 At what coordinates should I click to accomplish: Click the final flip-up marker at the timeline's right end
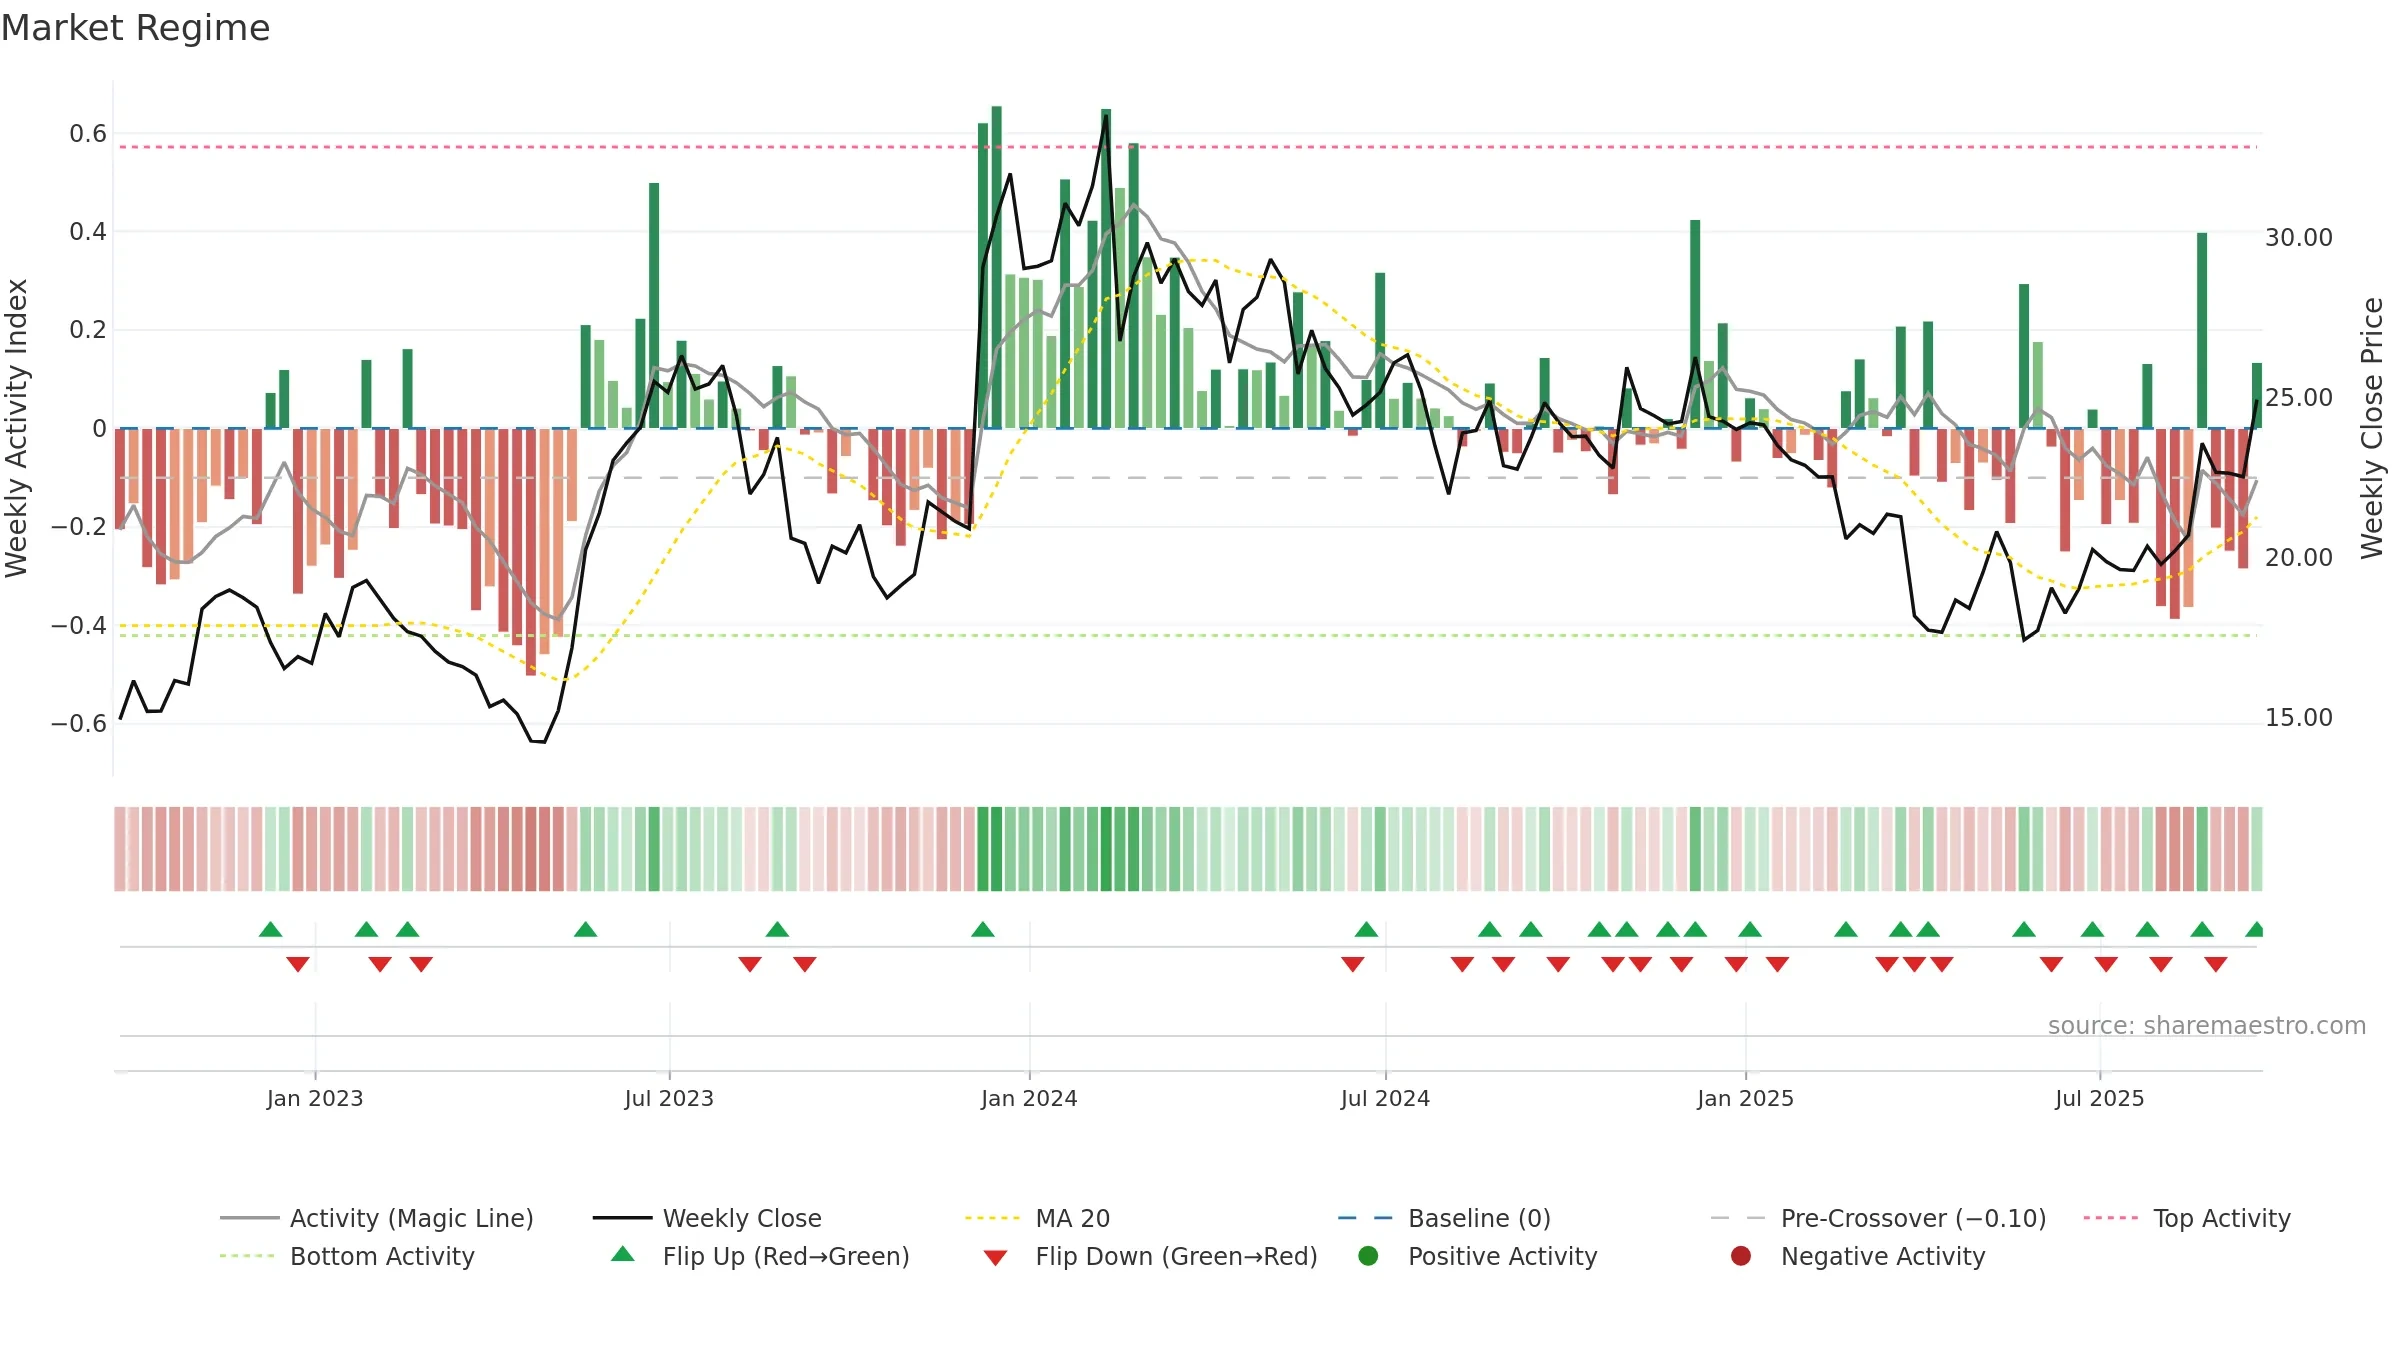tap(2255, 930)
